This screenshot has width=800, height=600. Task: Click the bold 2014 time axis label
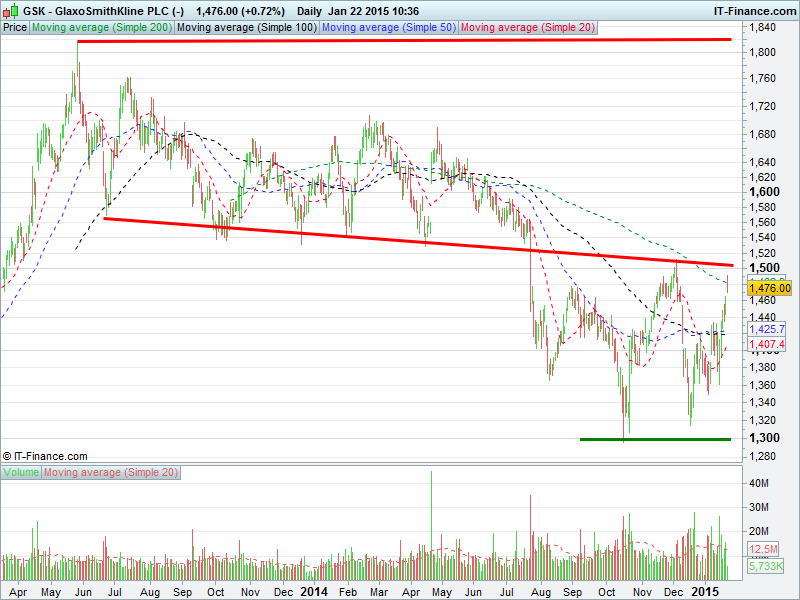coord(314,592)
